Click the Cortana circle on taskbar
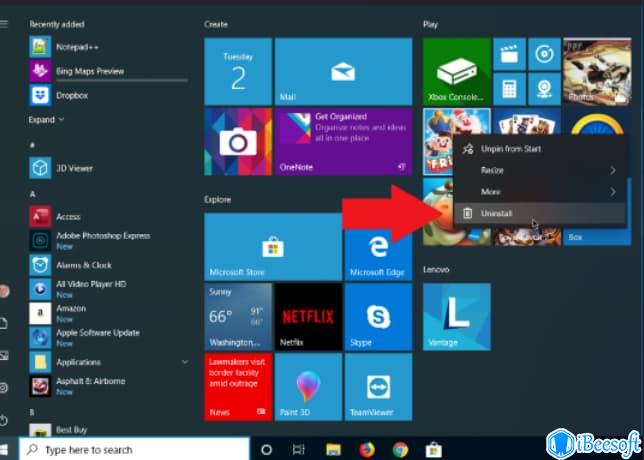This screenshot has height=460, width=644. click(x=267, y=450)
